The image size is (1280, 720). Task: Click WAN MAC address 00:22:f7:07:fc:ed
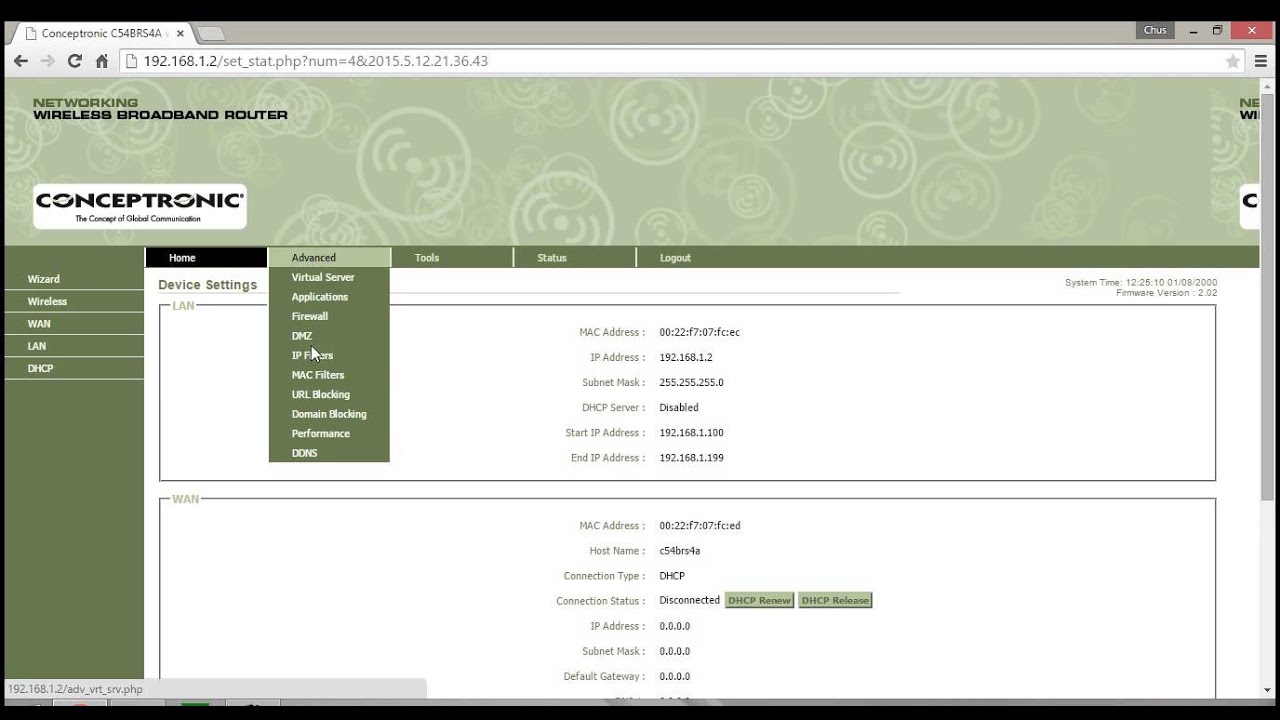pos(700,525)
